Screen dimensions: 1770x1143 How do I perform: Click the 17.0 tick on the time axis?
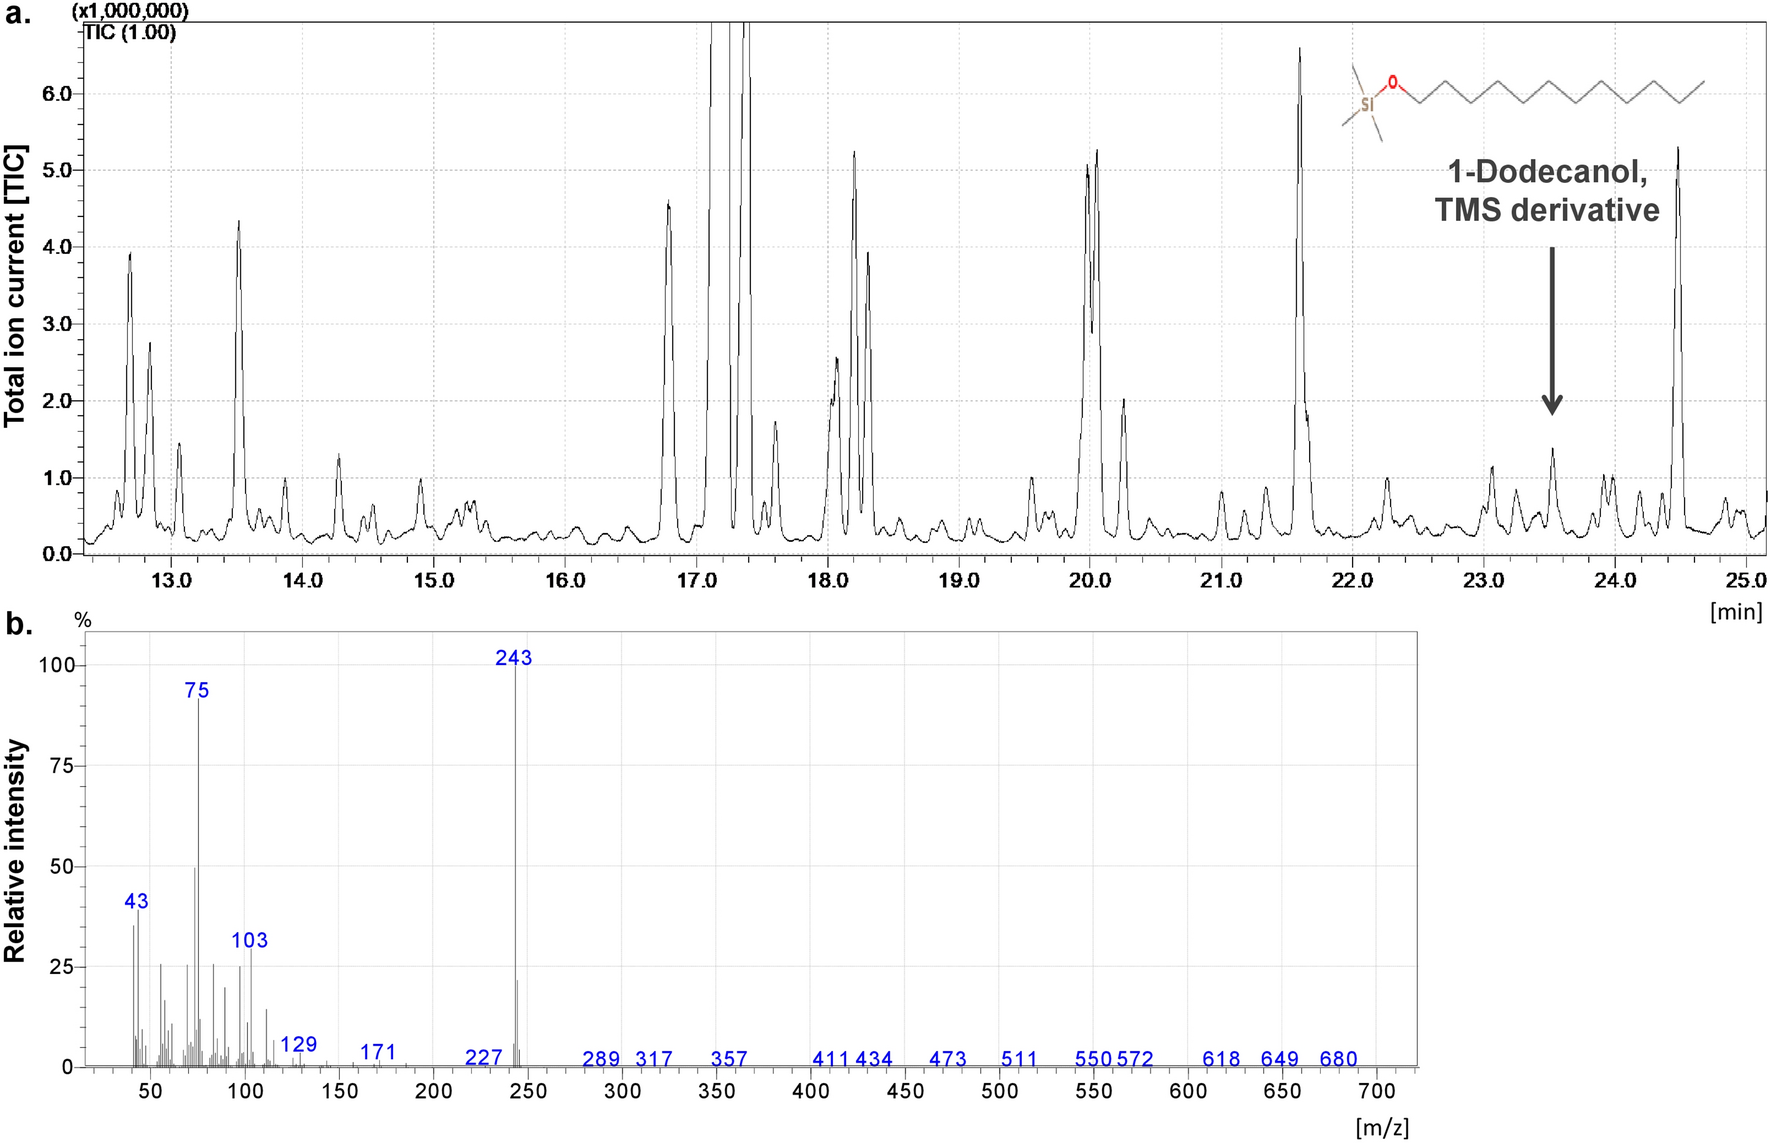[x=696, y=581]
